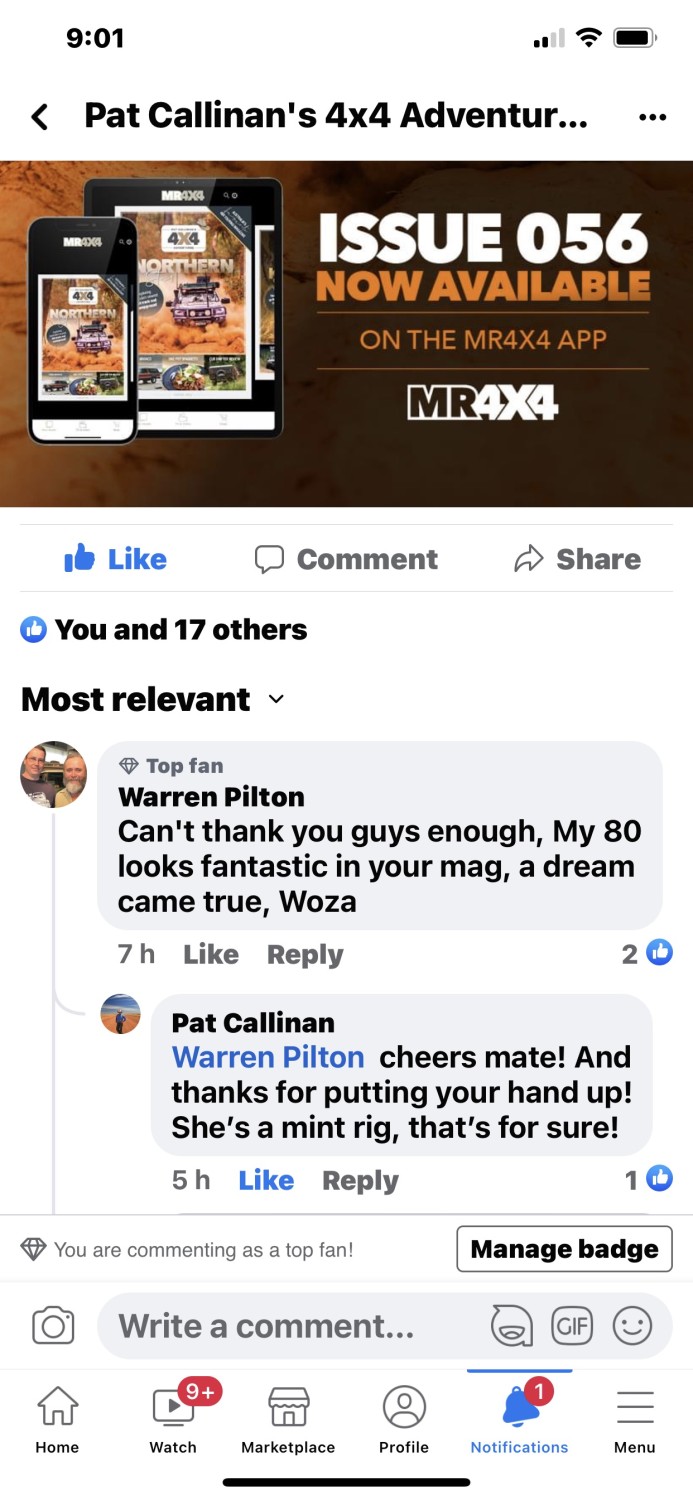Unlike Pat Callinan's reply comment
The image size is (693, 1500).
point(266,1180)
